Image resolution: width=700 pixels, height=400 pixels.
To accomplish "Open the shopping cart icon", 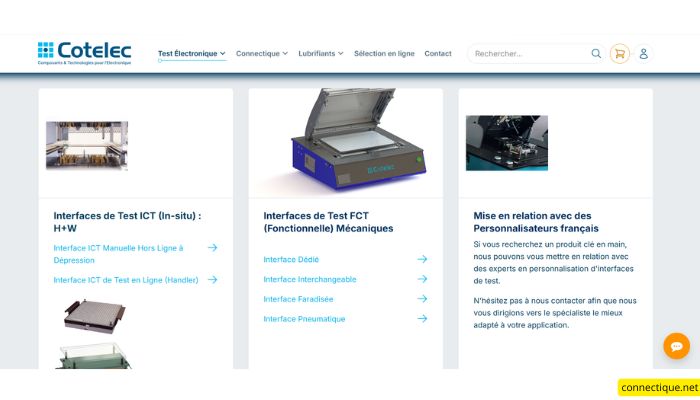I will click(620, 54).
